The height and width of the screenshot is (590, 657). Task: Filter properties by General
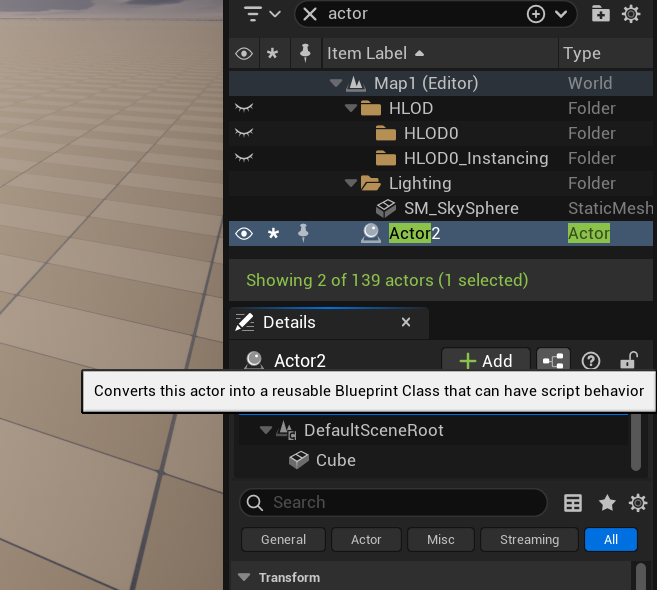pyautogui.click(x=283, y=539)
